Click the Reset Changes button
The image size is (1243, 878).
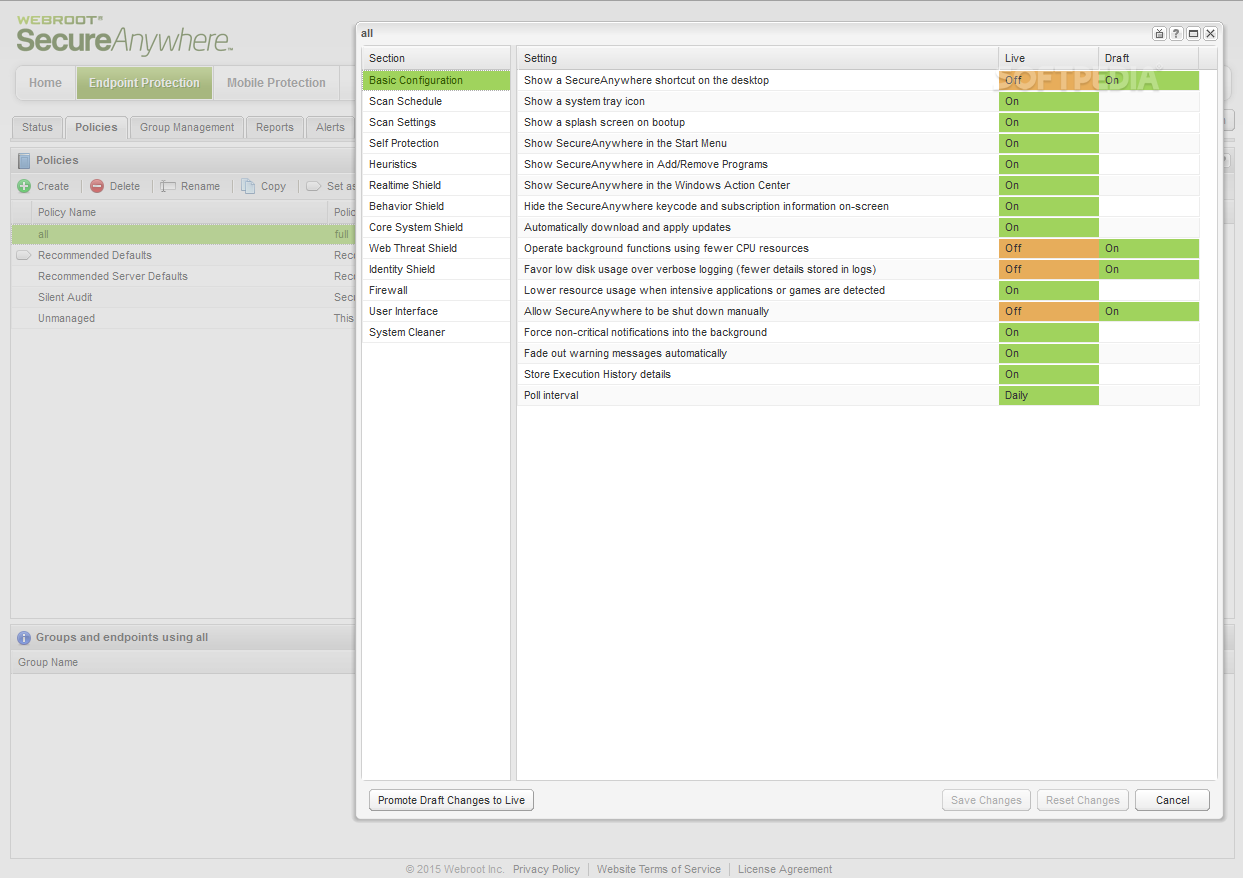click(x=1082, y=800)
